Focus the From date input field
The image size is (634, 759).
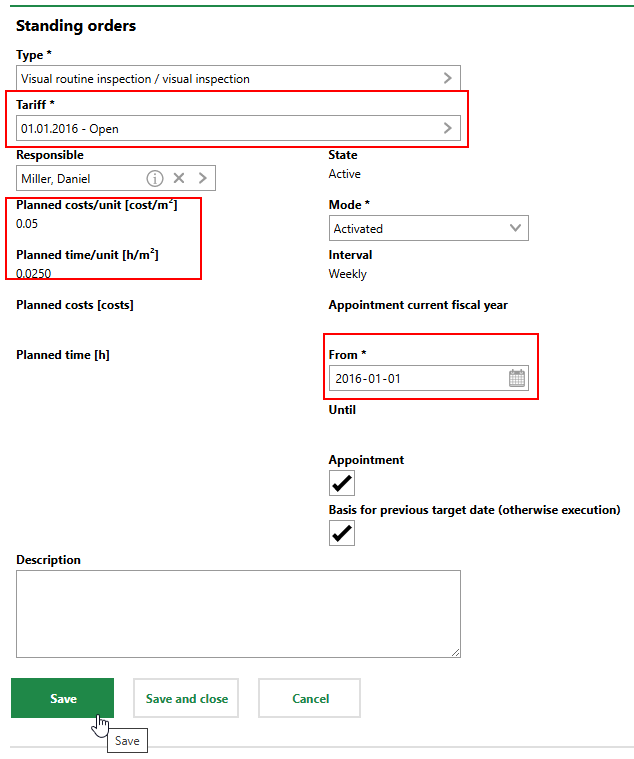coord(415,379)
